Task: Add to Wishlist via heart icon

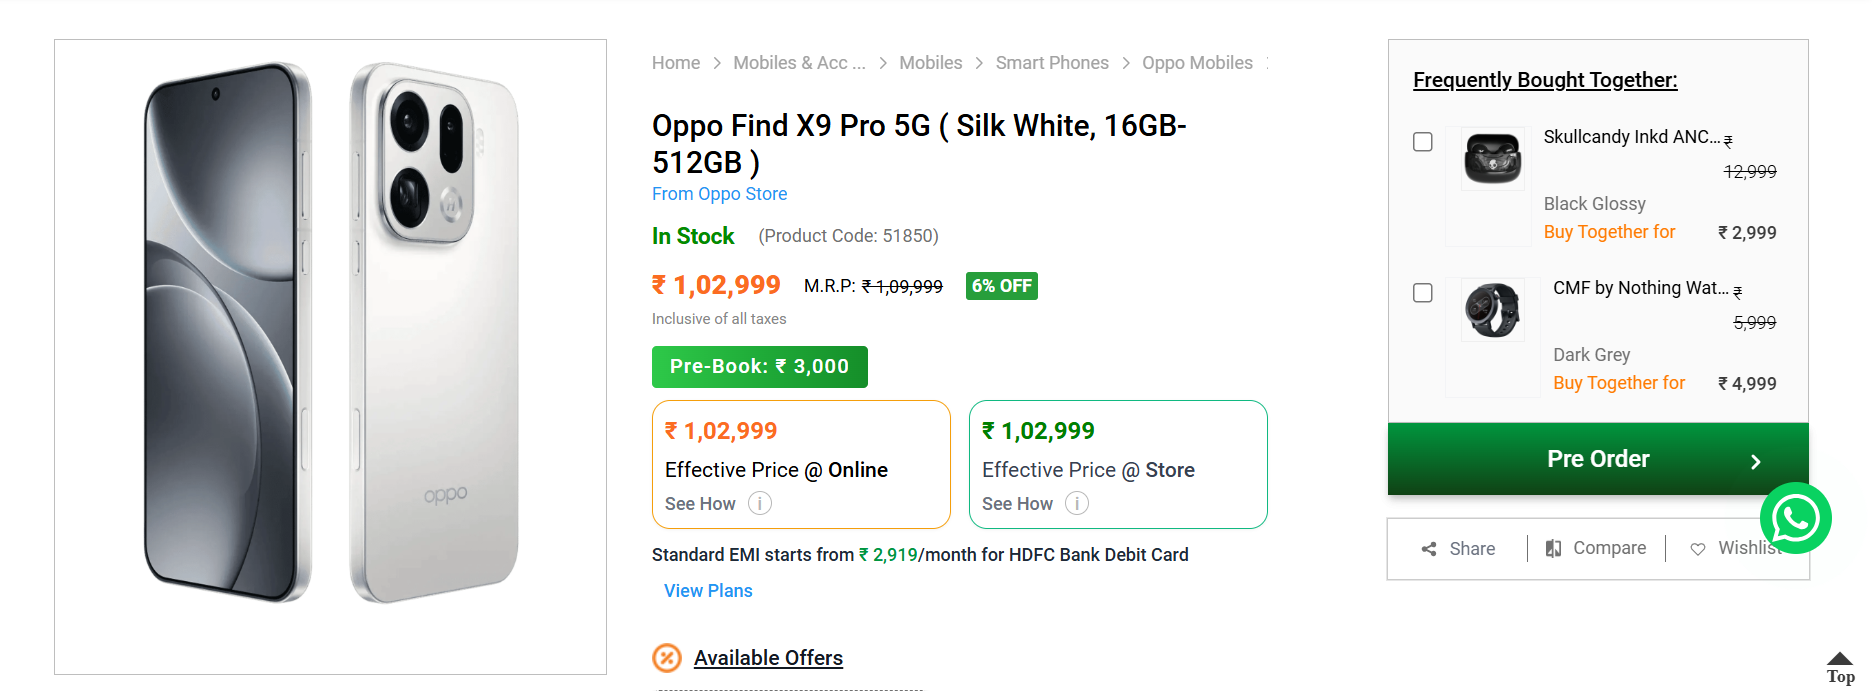Action: point(1698,549)
